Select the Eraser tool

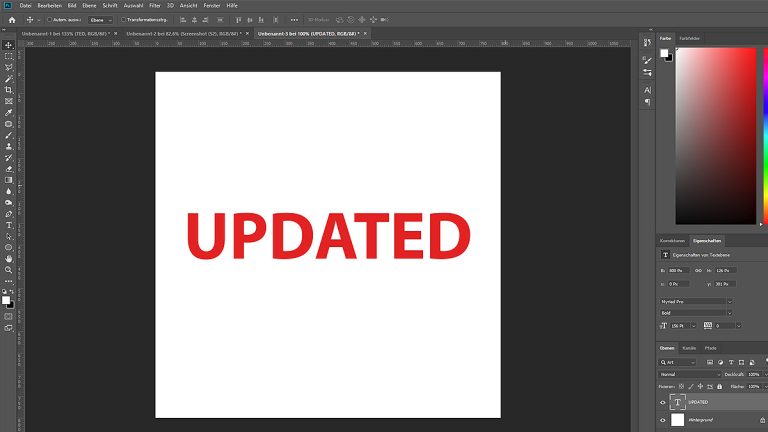click(x=8, y=169)
